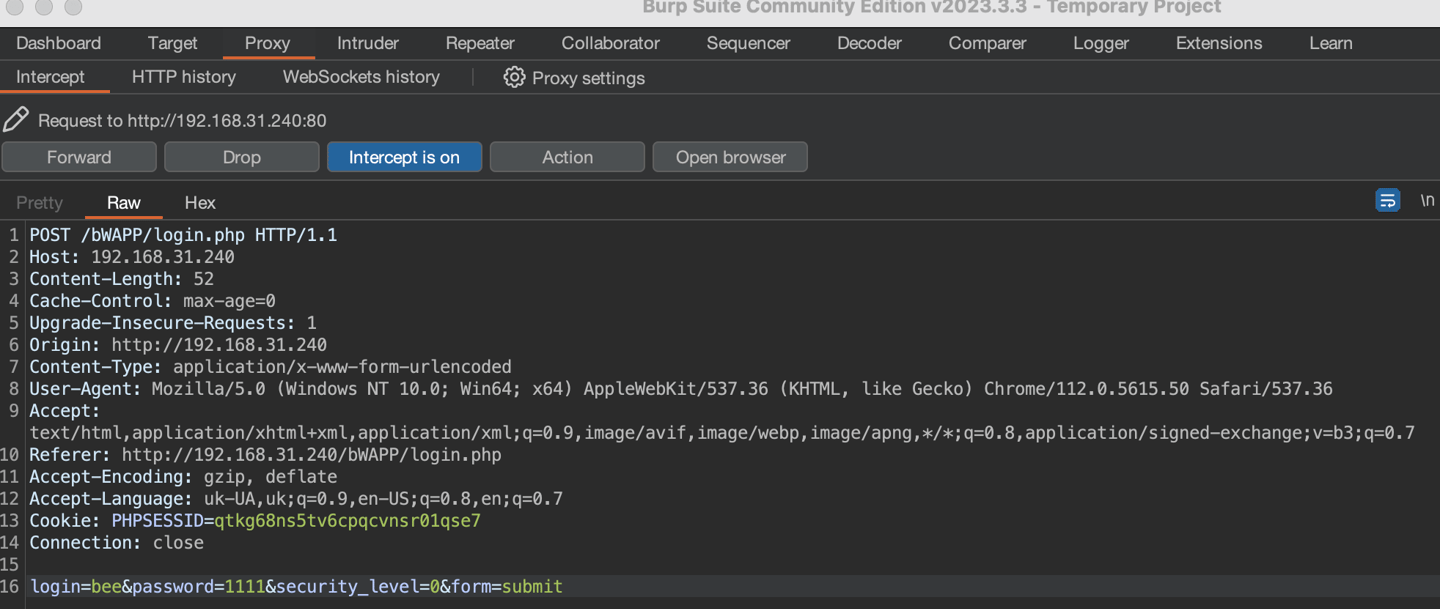This screenshot has height=609, width=1440.
Task: Click the 'Connection: close' header
Action: tap(116, 543)
